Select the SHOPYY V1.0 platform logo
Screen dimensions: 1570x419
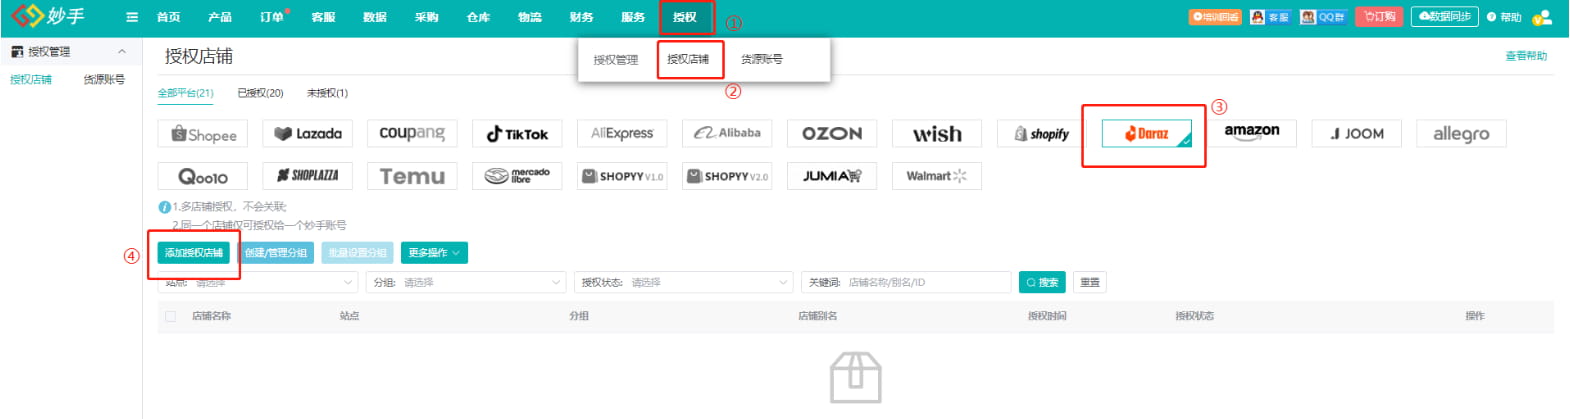click(x=622, y=176)
